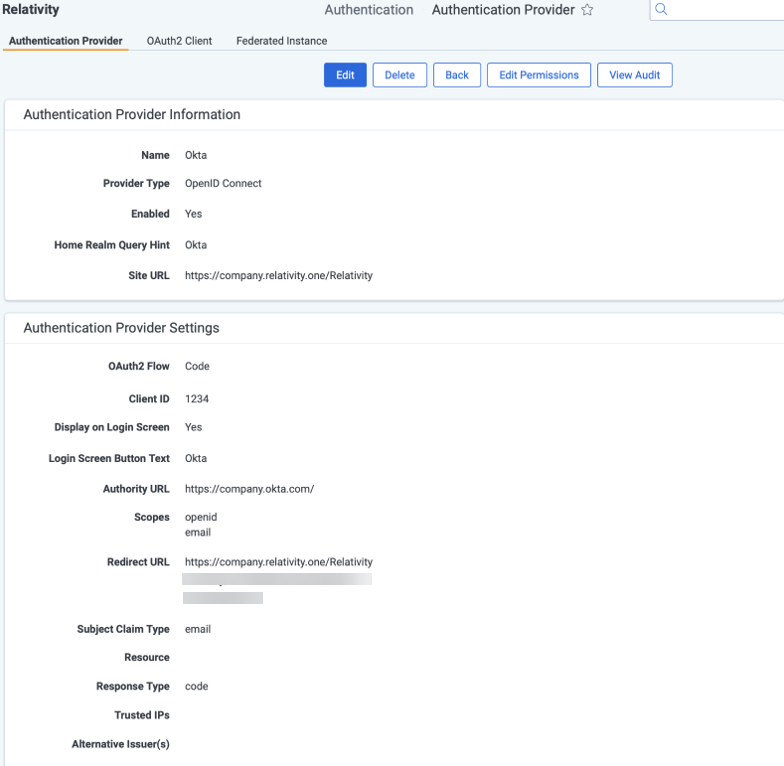Screen dimensions: 784x766
Task: Click the Client ID value 1234
Action: tap(196, 399)
